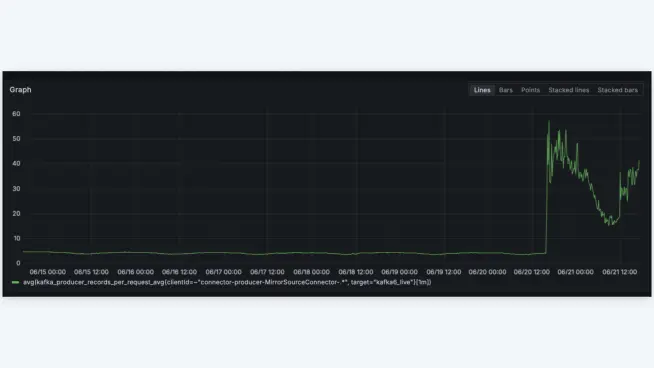Screen dimensions: 654x368
Task: Click the 10 y-axis value
Action: coord(17,238)
